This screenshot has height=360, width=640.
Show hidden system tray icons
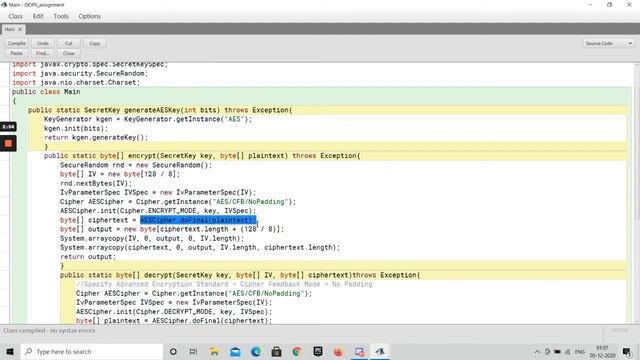537,351
